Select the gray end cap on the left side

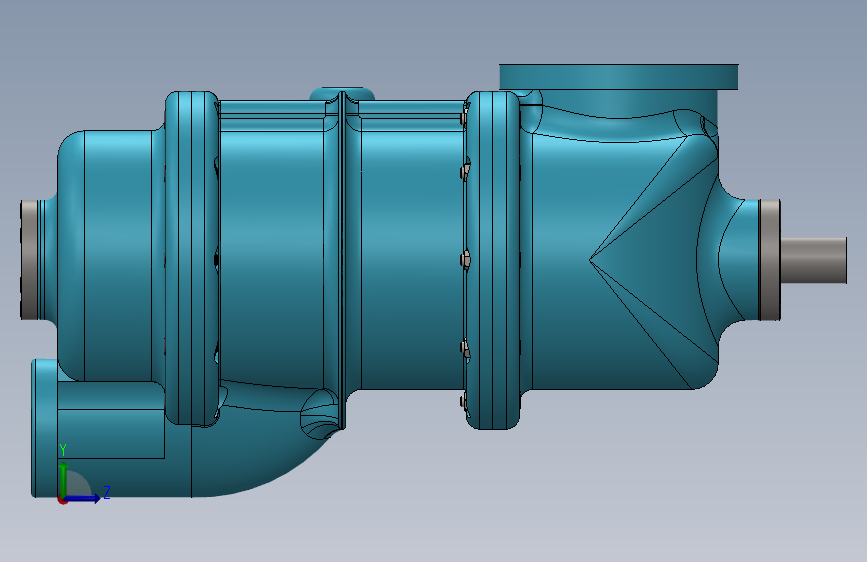pyautogui.click(x=29, y=259)
